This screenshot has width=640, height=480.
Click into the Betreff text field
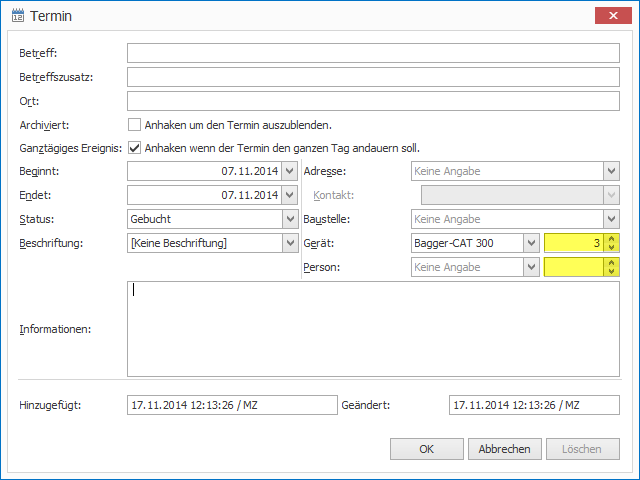click(373, 53)
